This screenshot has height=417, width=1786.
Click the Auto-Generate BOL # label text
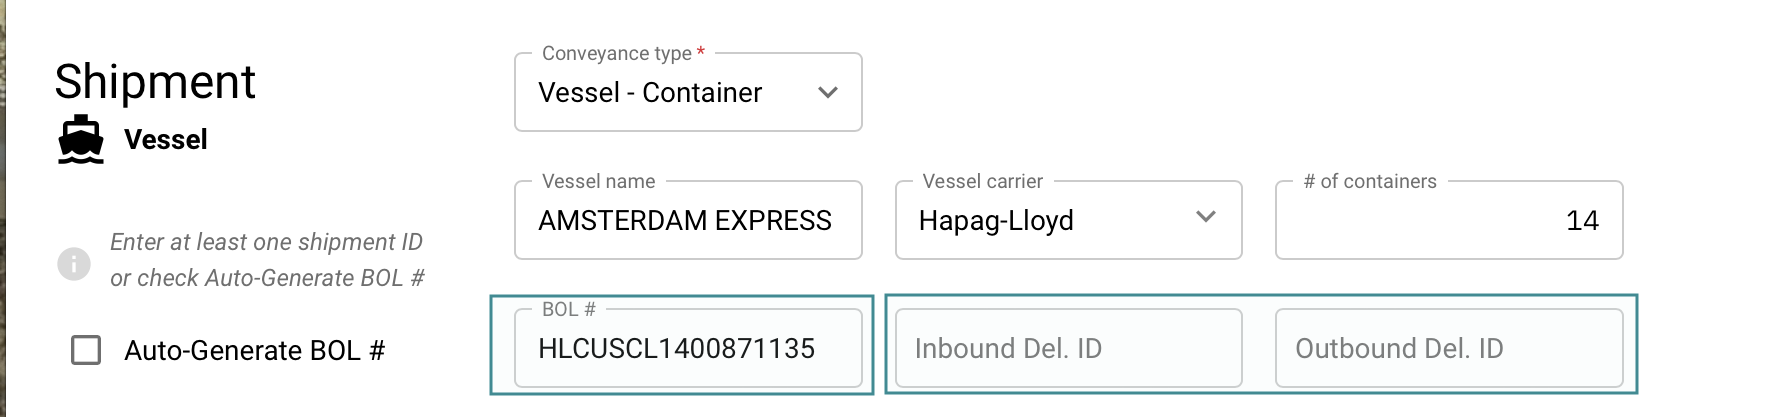(254, 351)
